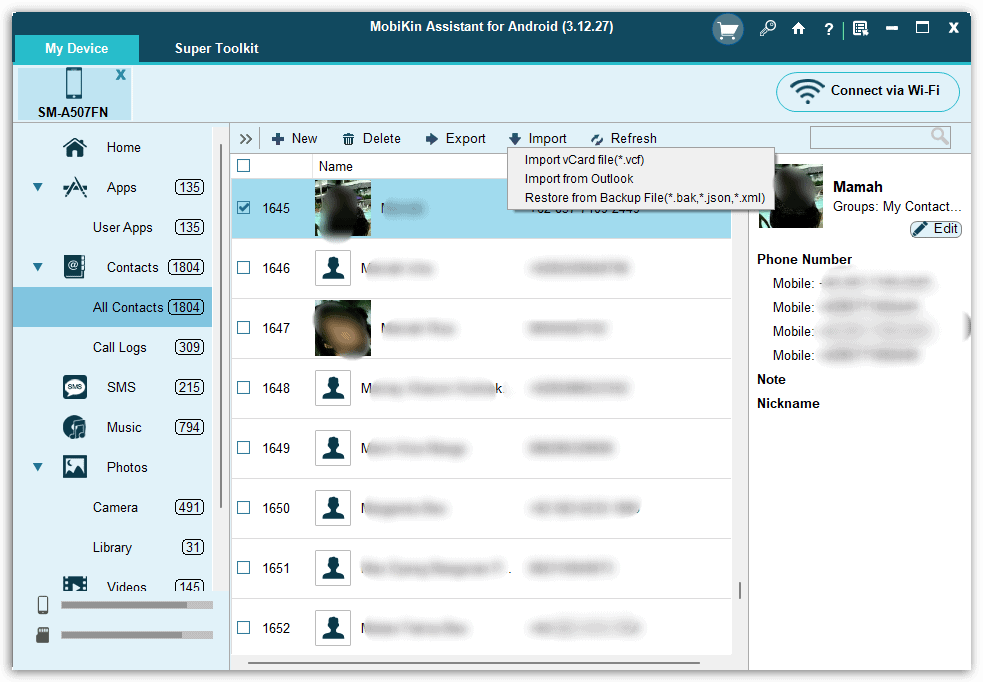Collapse sidebar with the double chevron button
The height and width of the screenshot is (682, 983).
[246, 139]
